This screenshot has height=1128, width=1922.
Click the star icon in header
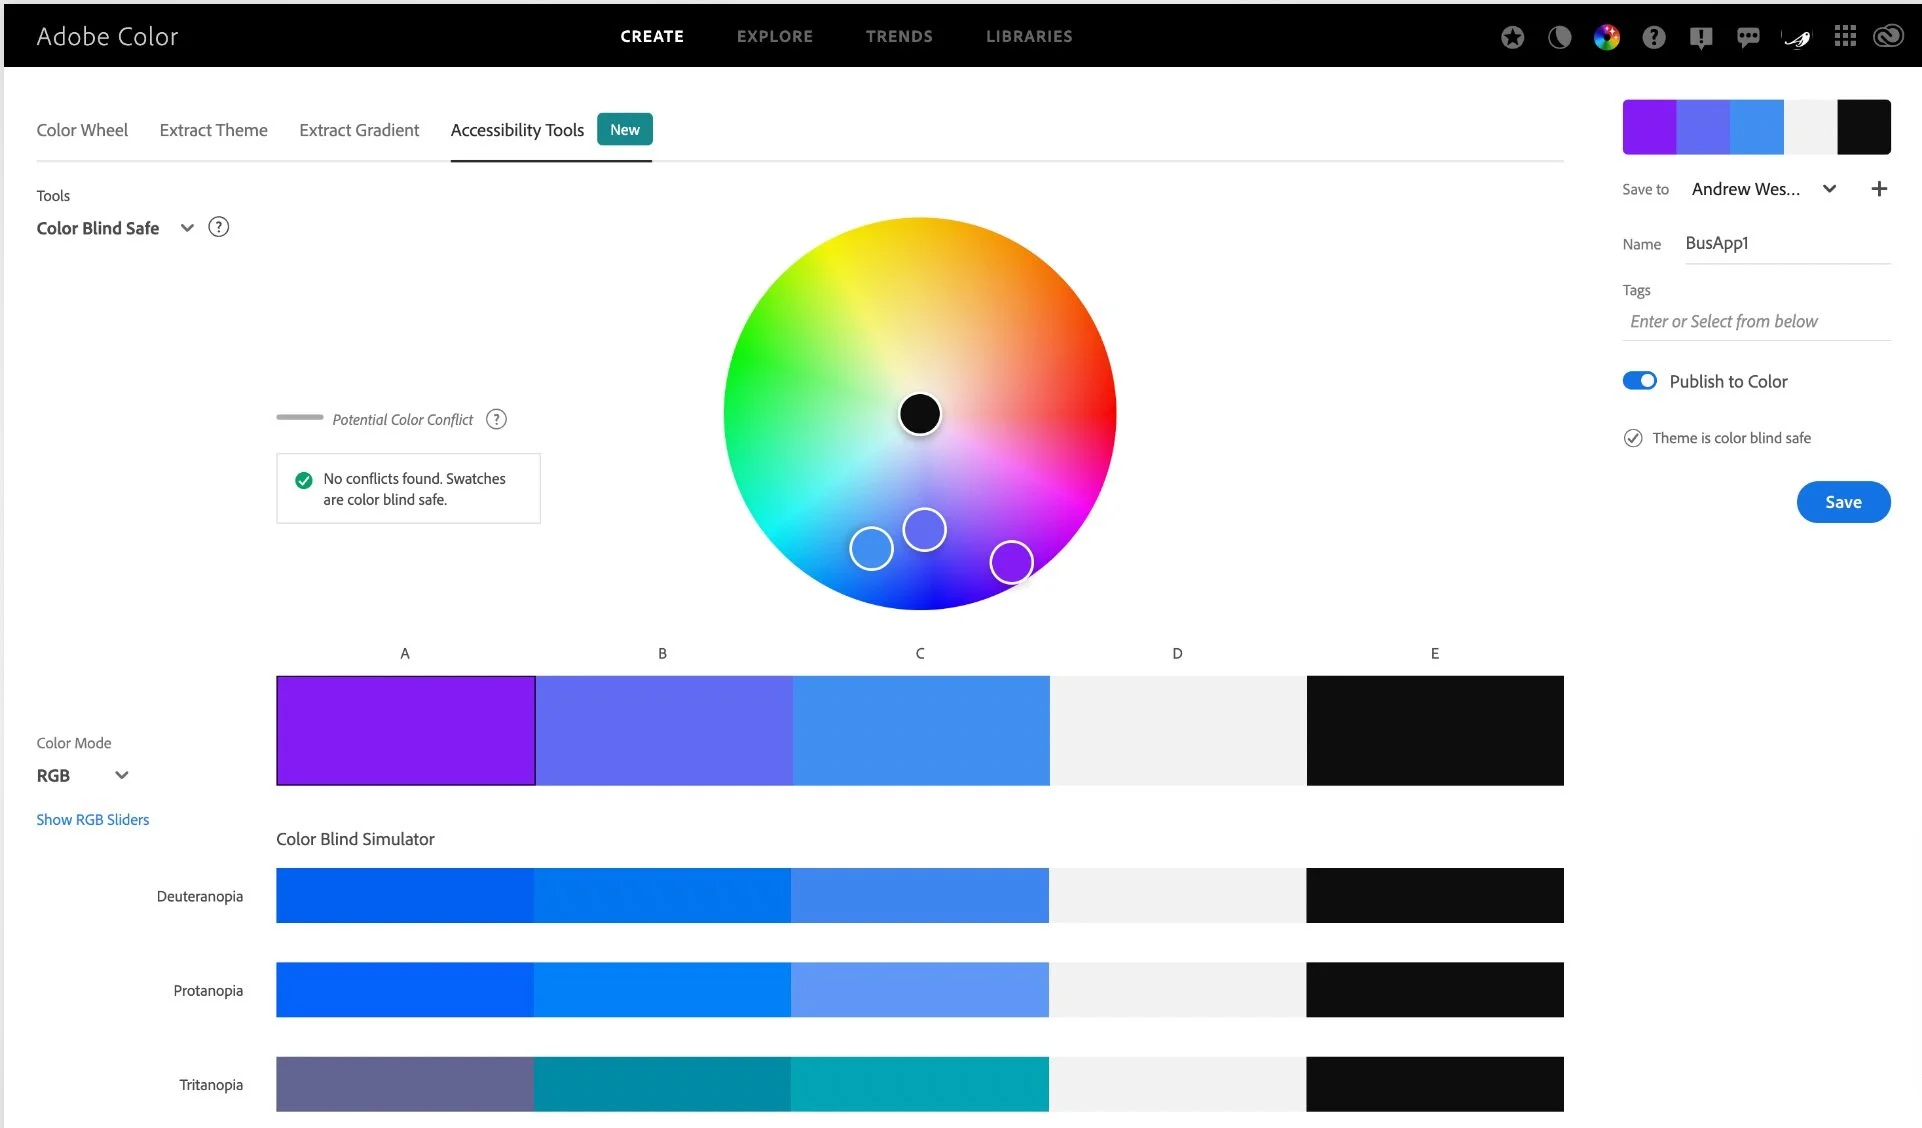(1512, 37)
